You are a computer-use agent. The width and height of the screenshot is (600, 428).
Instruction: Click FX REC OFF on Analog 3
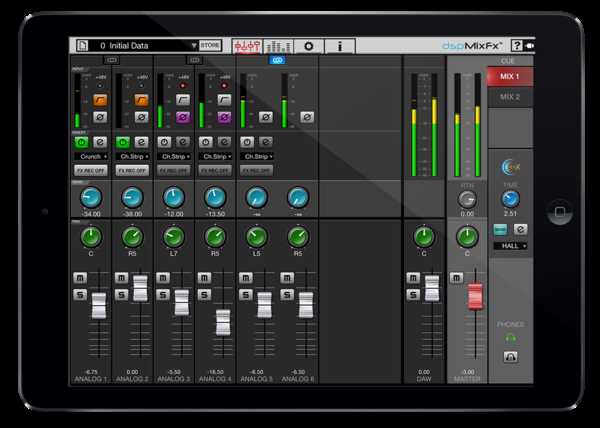coord(174,171)
